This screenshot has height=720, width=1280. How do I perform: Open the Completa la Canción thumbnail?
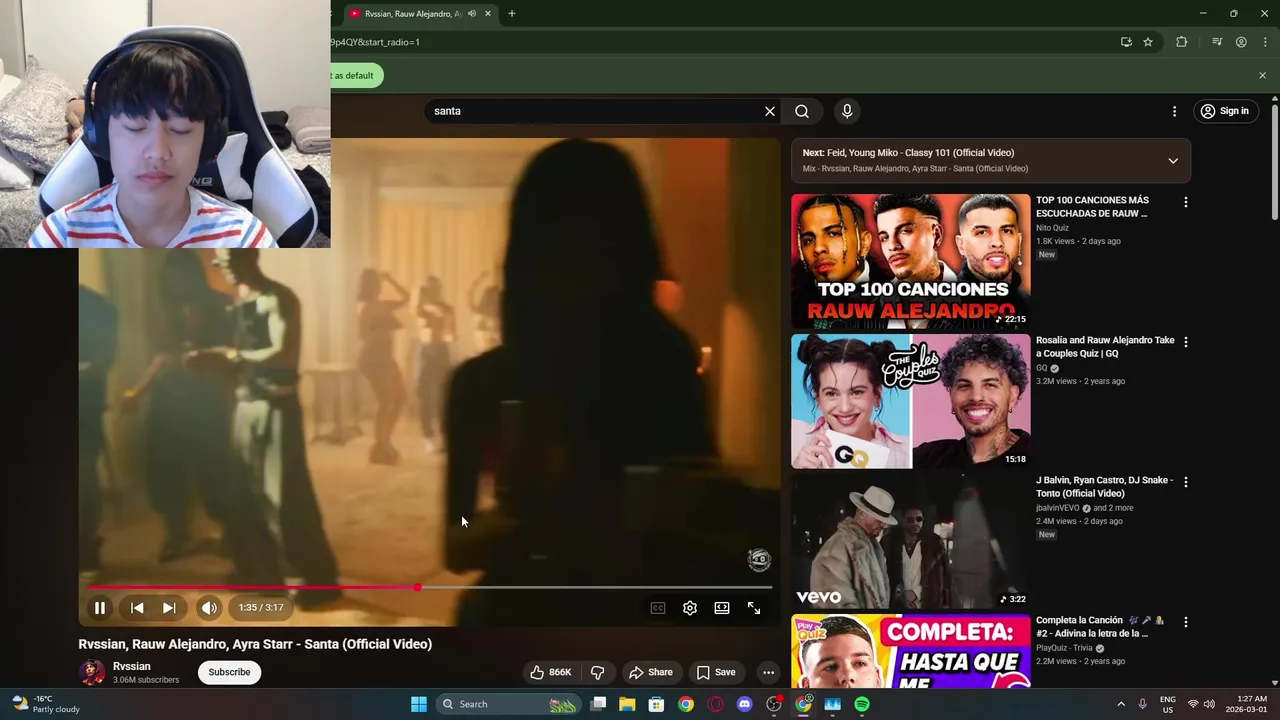coord(910,651)
